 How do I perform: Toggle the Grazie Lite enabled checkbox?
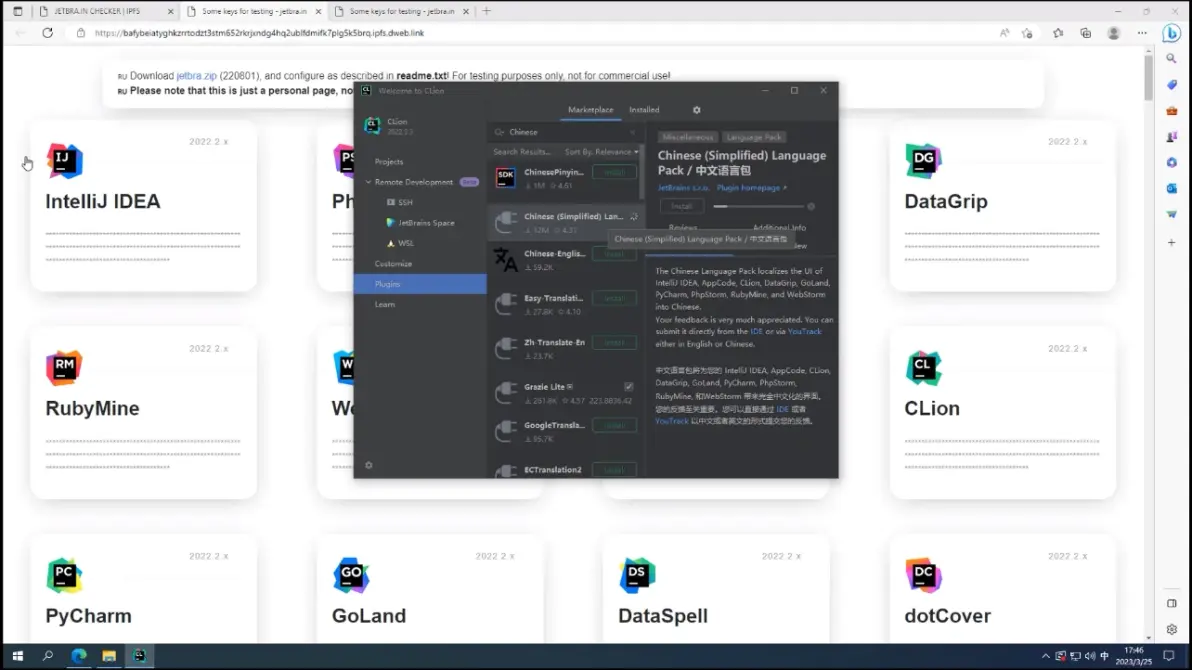[x=629, y=386]
